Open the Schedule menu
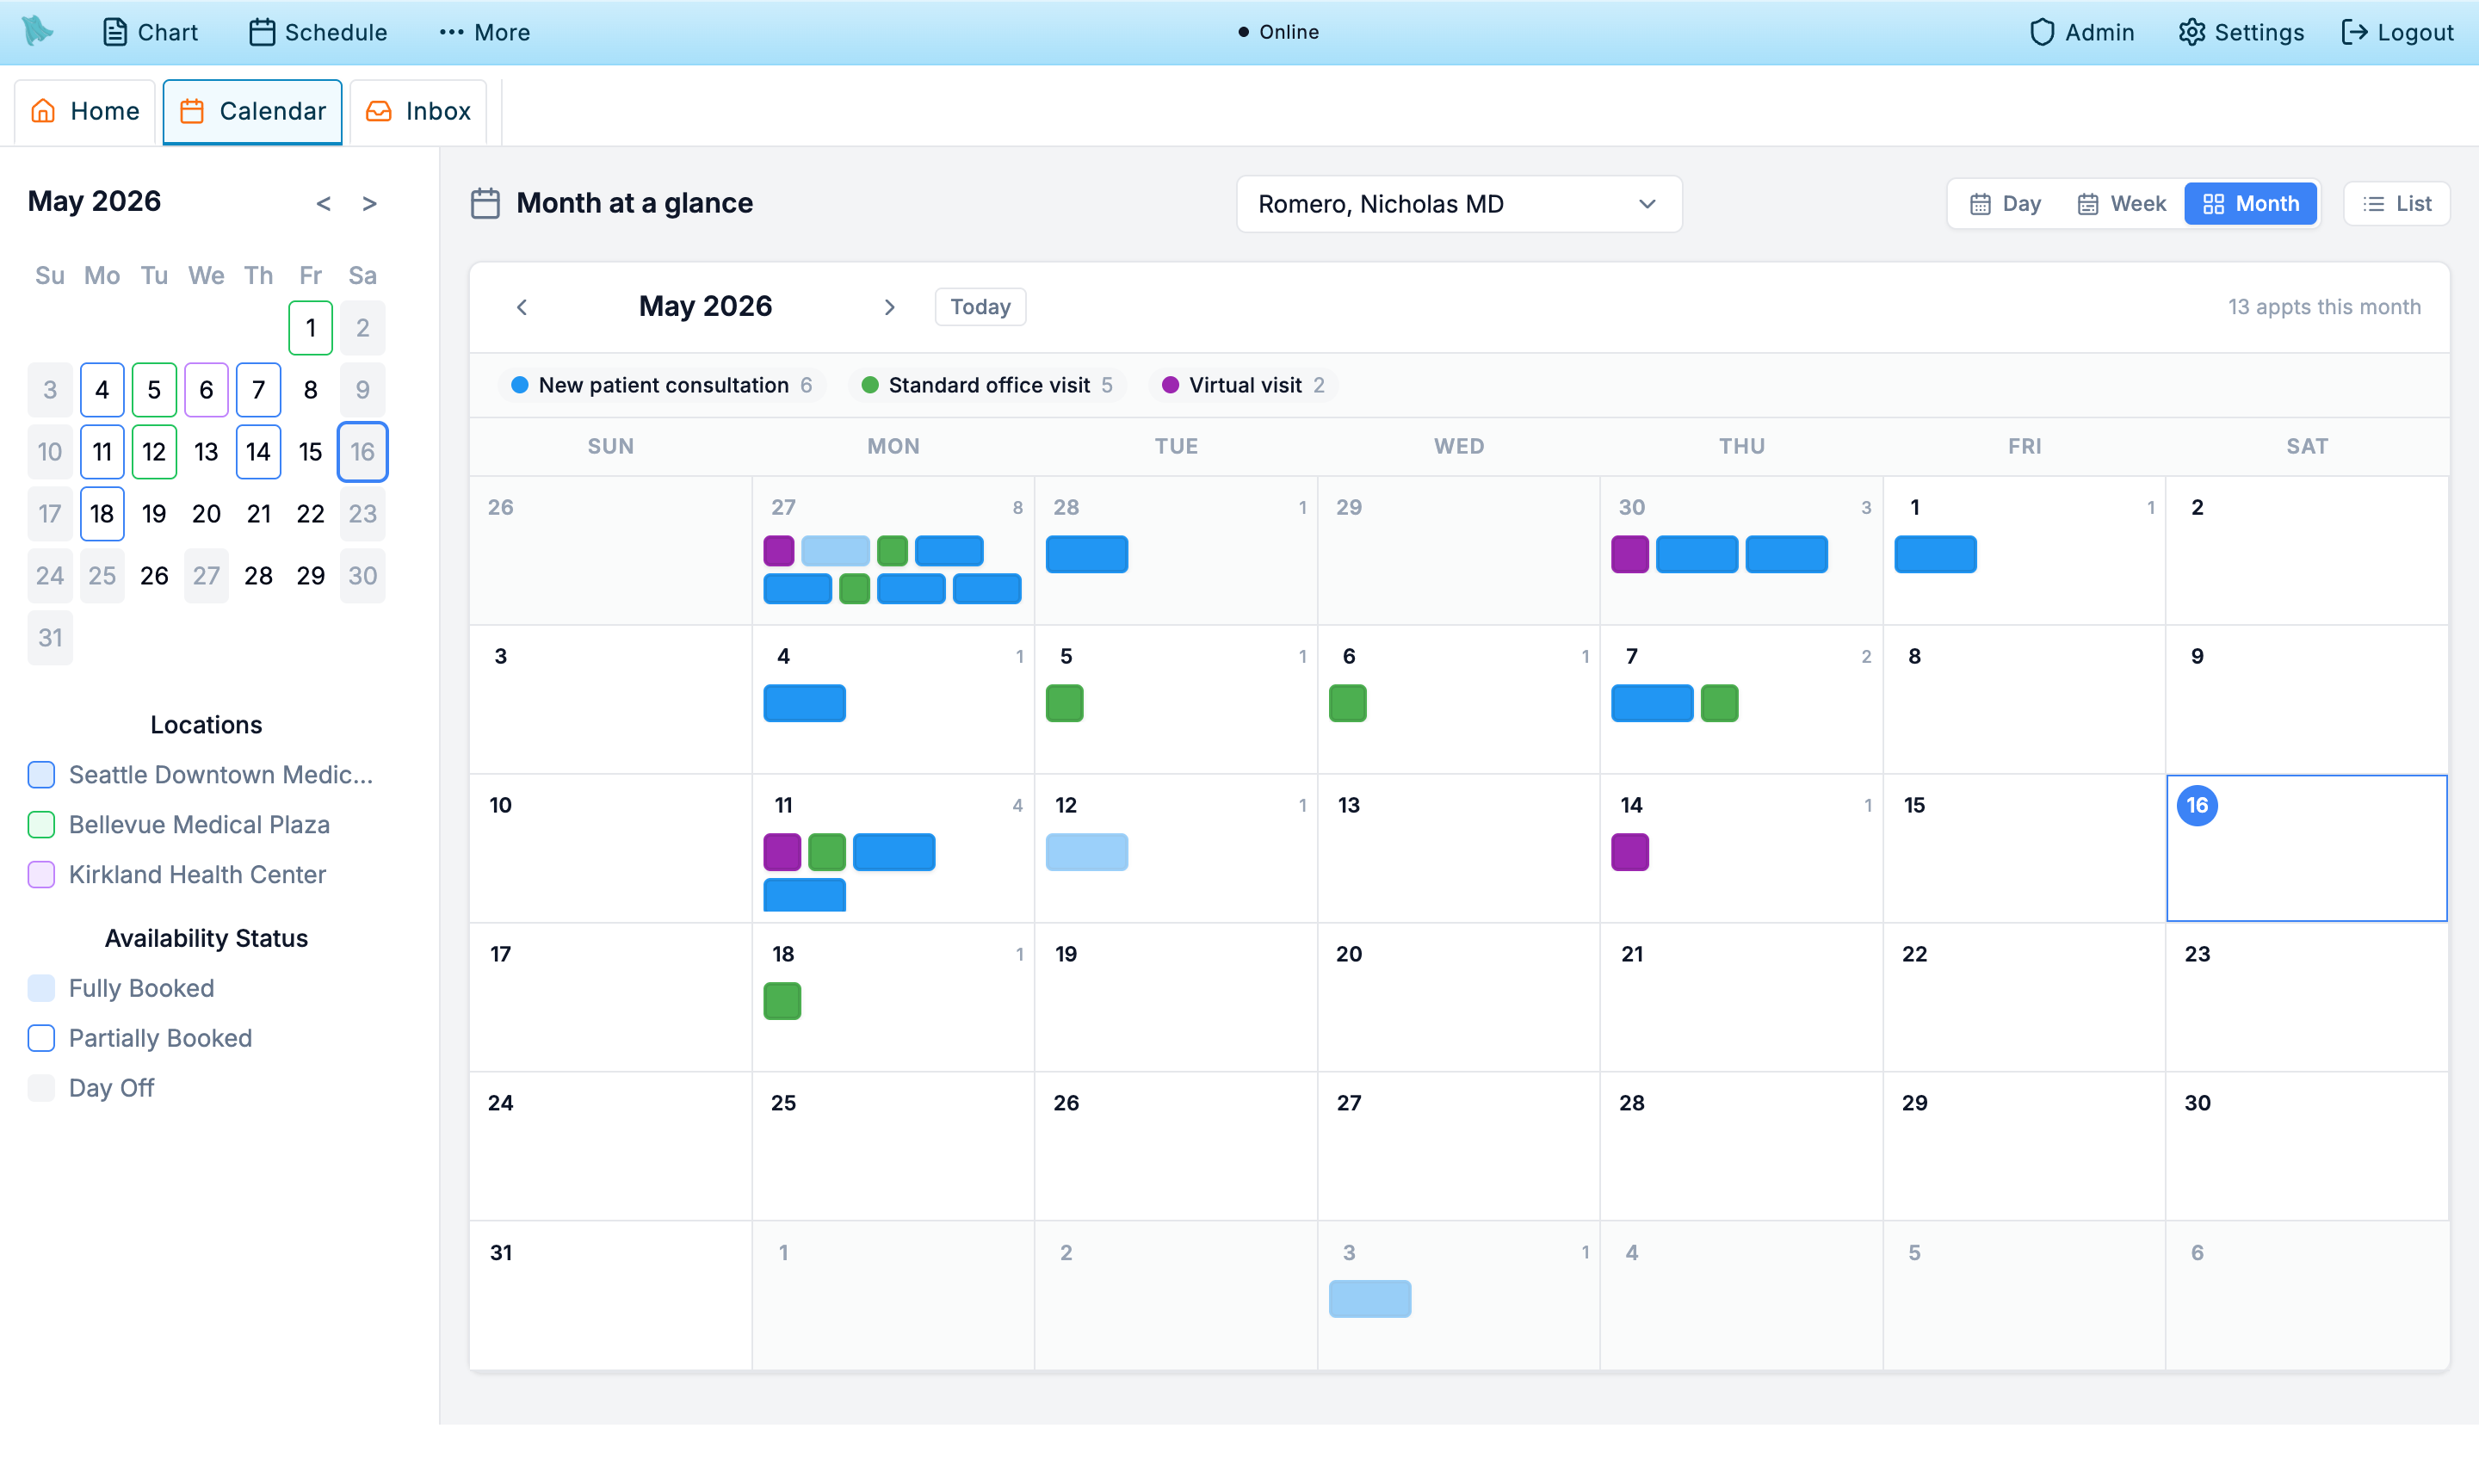2479x1484 pixels. pyautogui.click(x=317, y=32)
